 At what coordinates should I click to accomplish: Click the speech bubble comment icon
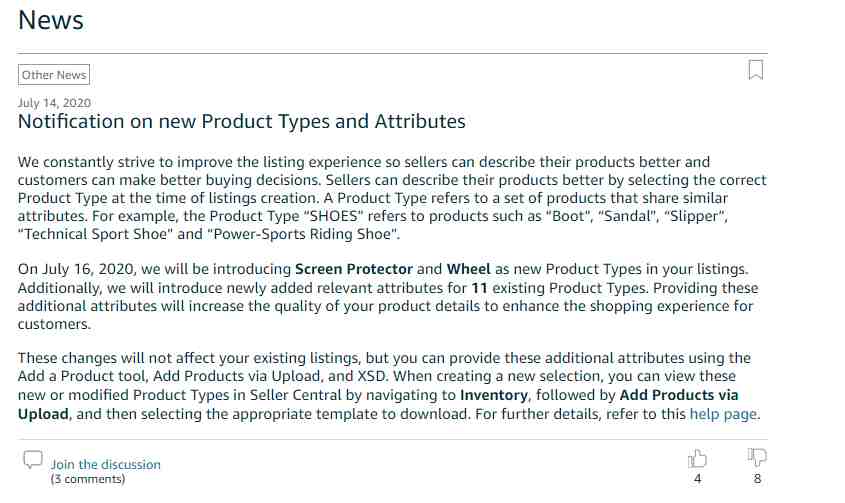[33, 460]
